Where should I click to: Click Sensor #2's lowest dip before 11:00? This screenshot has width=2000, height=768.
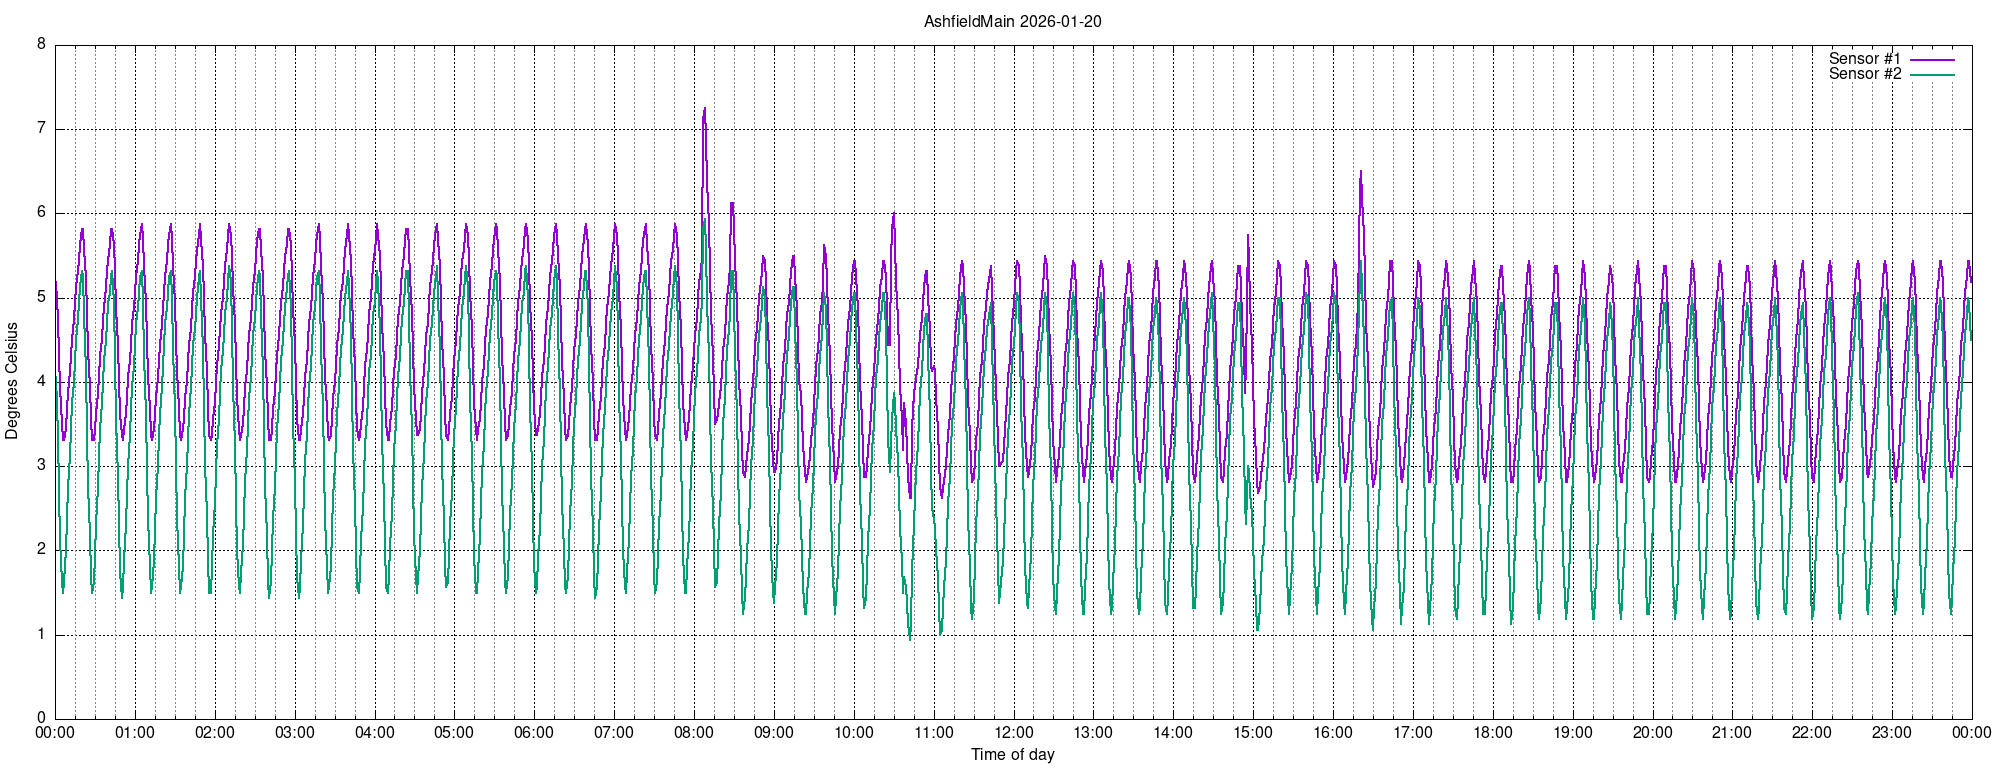click(x=910, y=639)
